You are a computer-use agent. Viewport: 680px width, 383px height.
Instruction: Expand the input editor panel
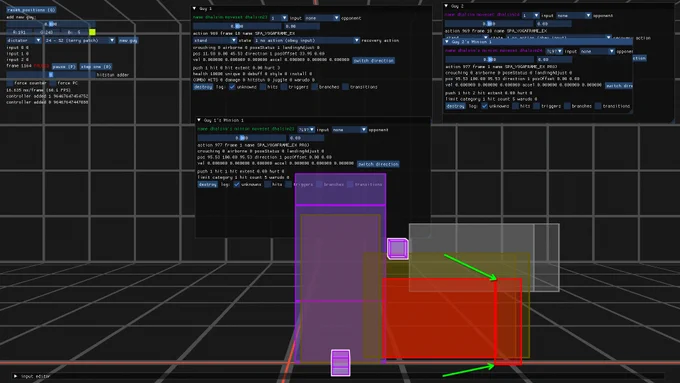pyautogui.click(x=16, y=376)
